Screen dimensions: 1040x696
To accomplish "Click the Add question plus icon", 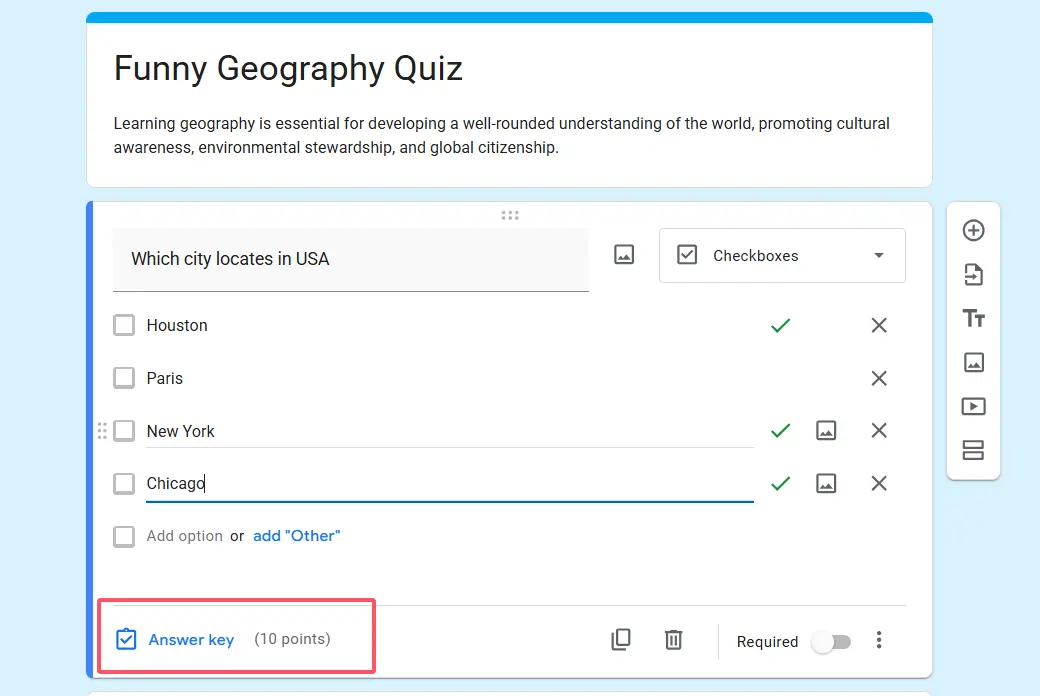I will pyautogui.click(x=973, y=231).
